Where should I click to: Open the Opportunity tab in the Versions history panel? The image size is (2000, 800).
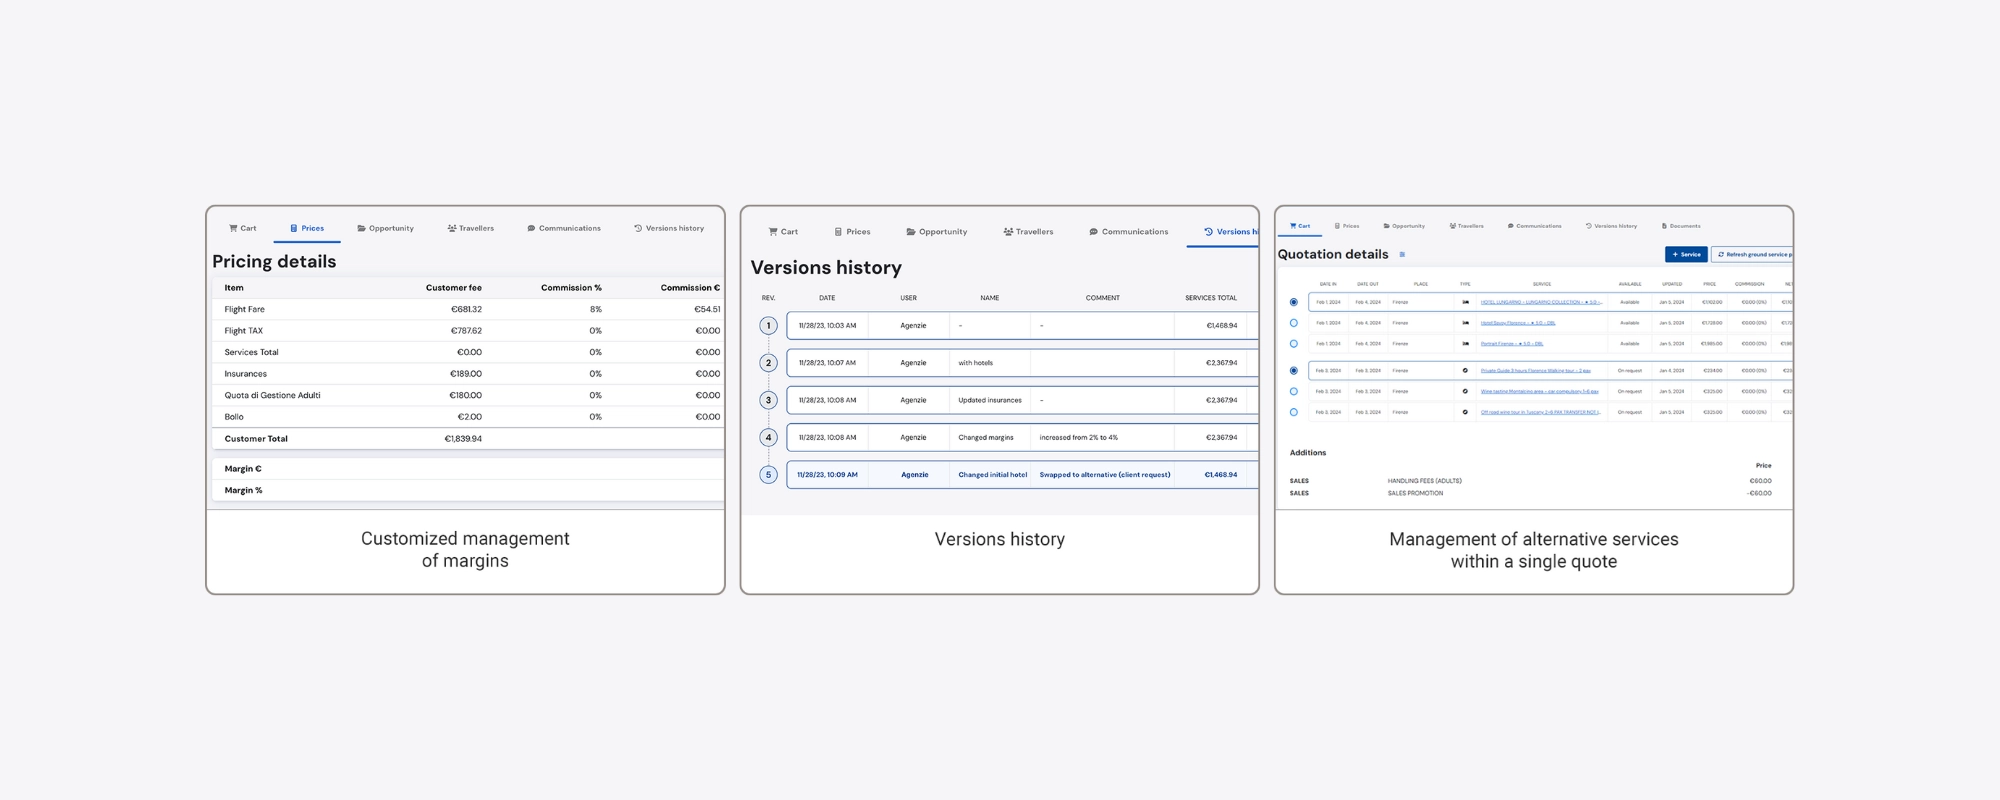tap(937, 232)
